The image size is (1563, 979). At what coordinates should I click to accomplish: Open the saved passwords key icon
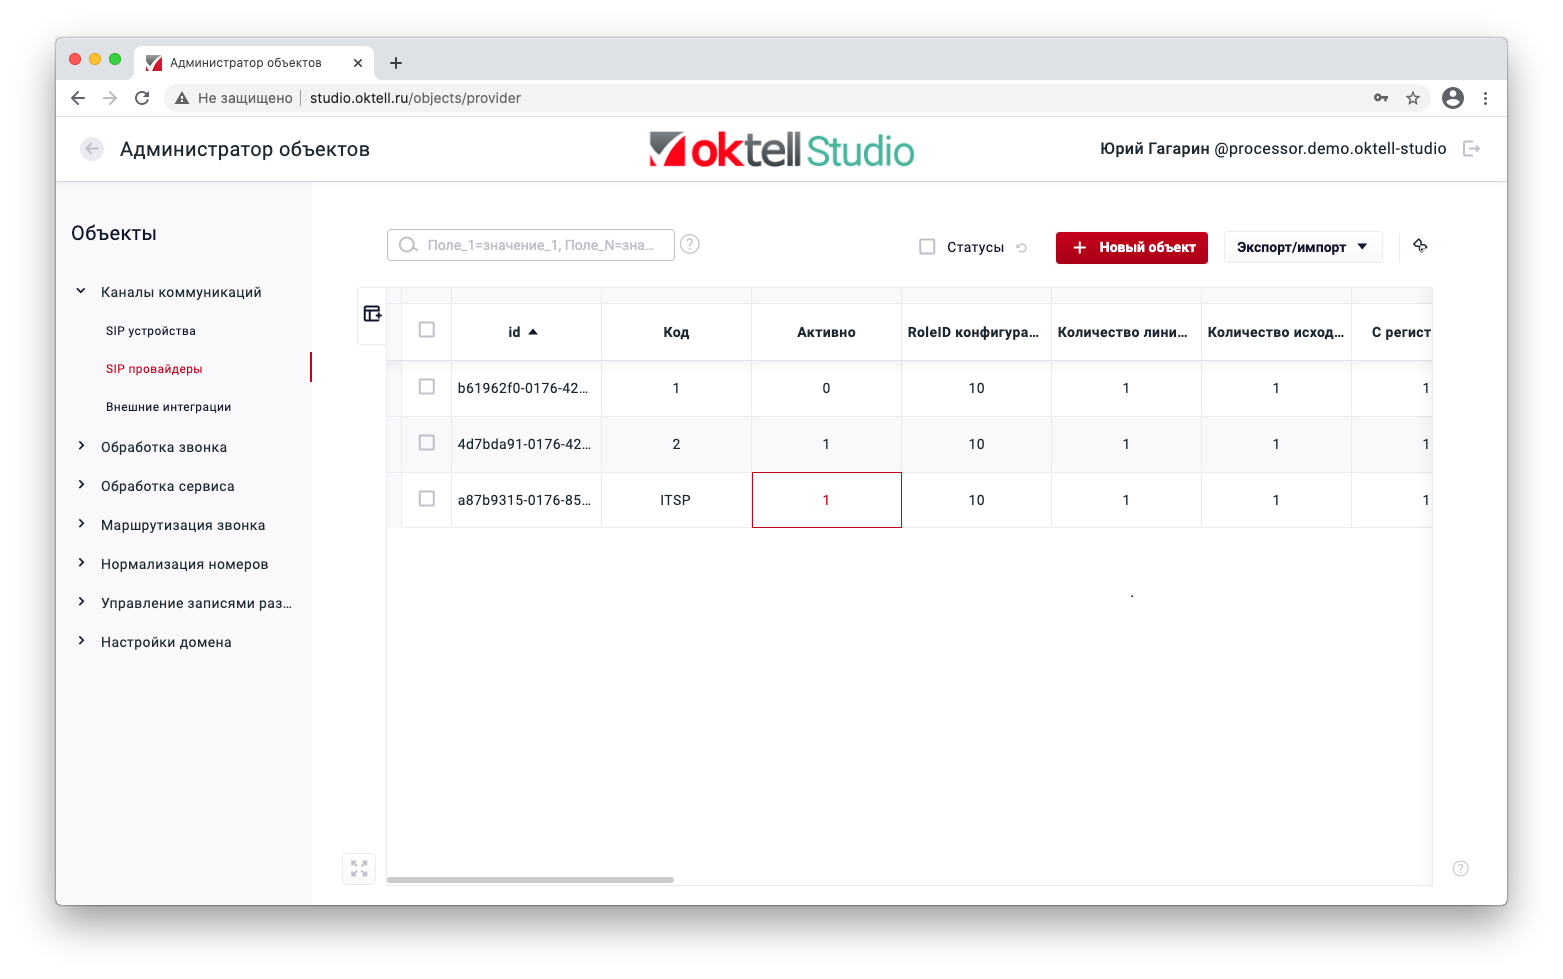[1381, 98]
